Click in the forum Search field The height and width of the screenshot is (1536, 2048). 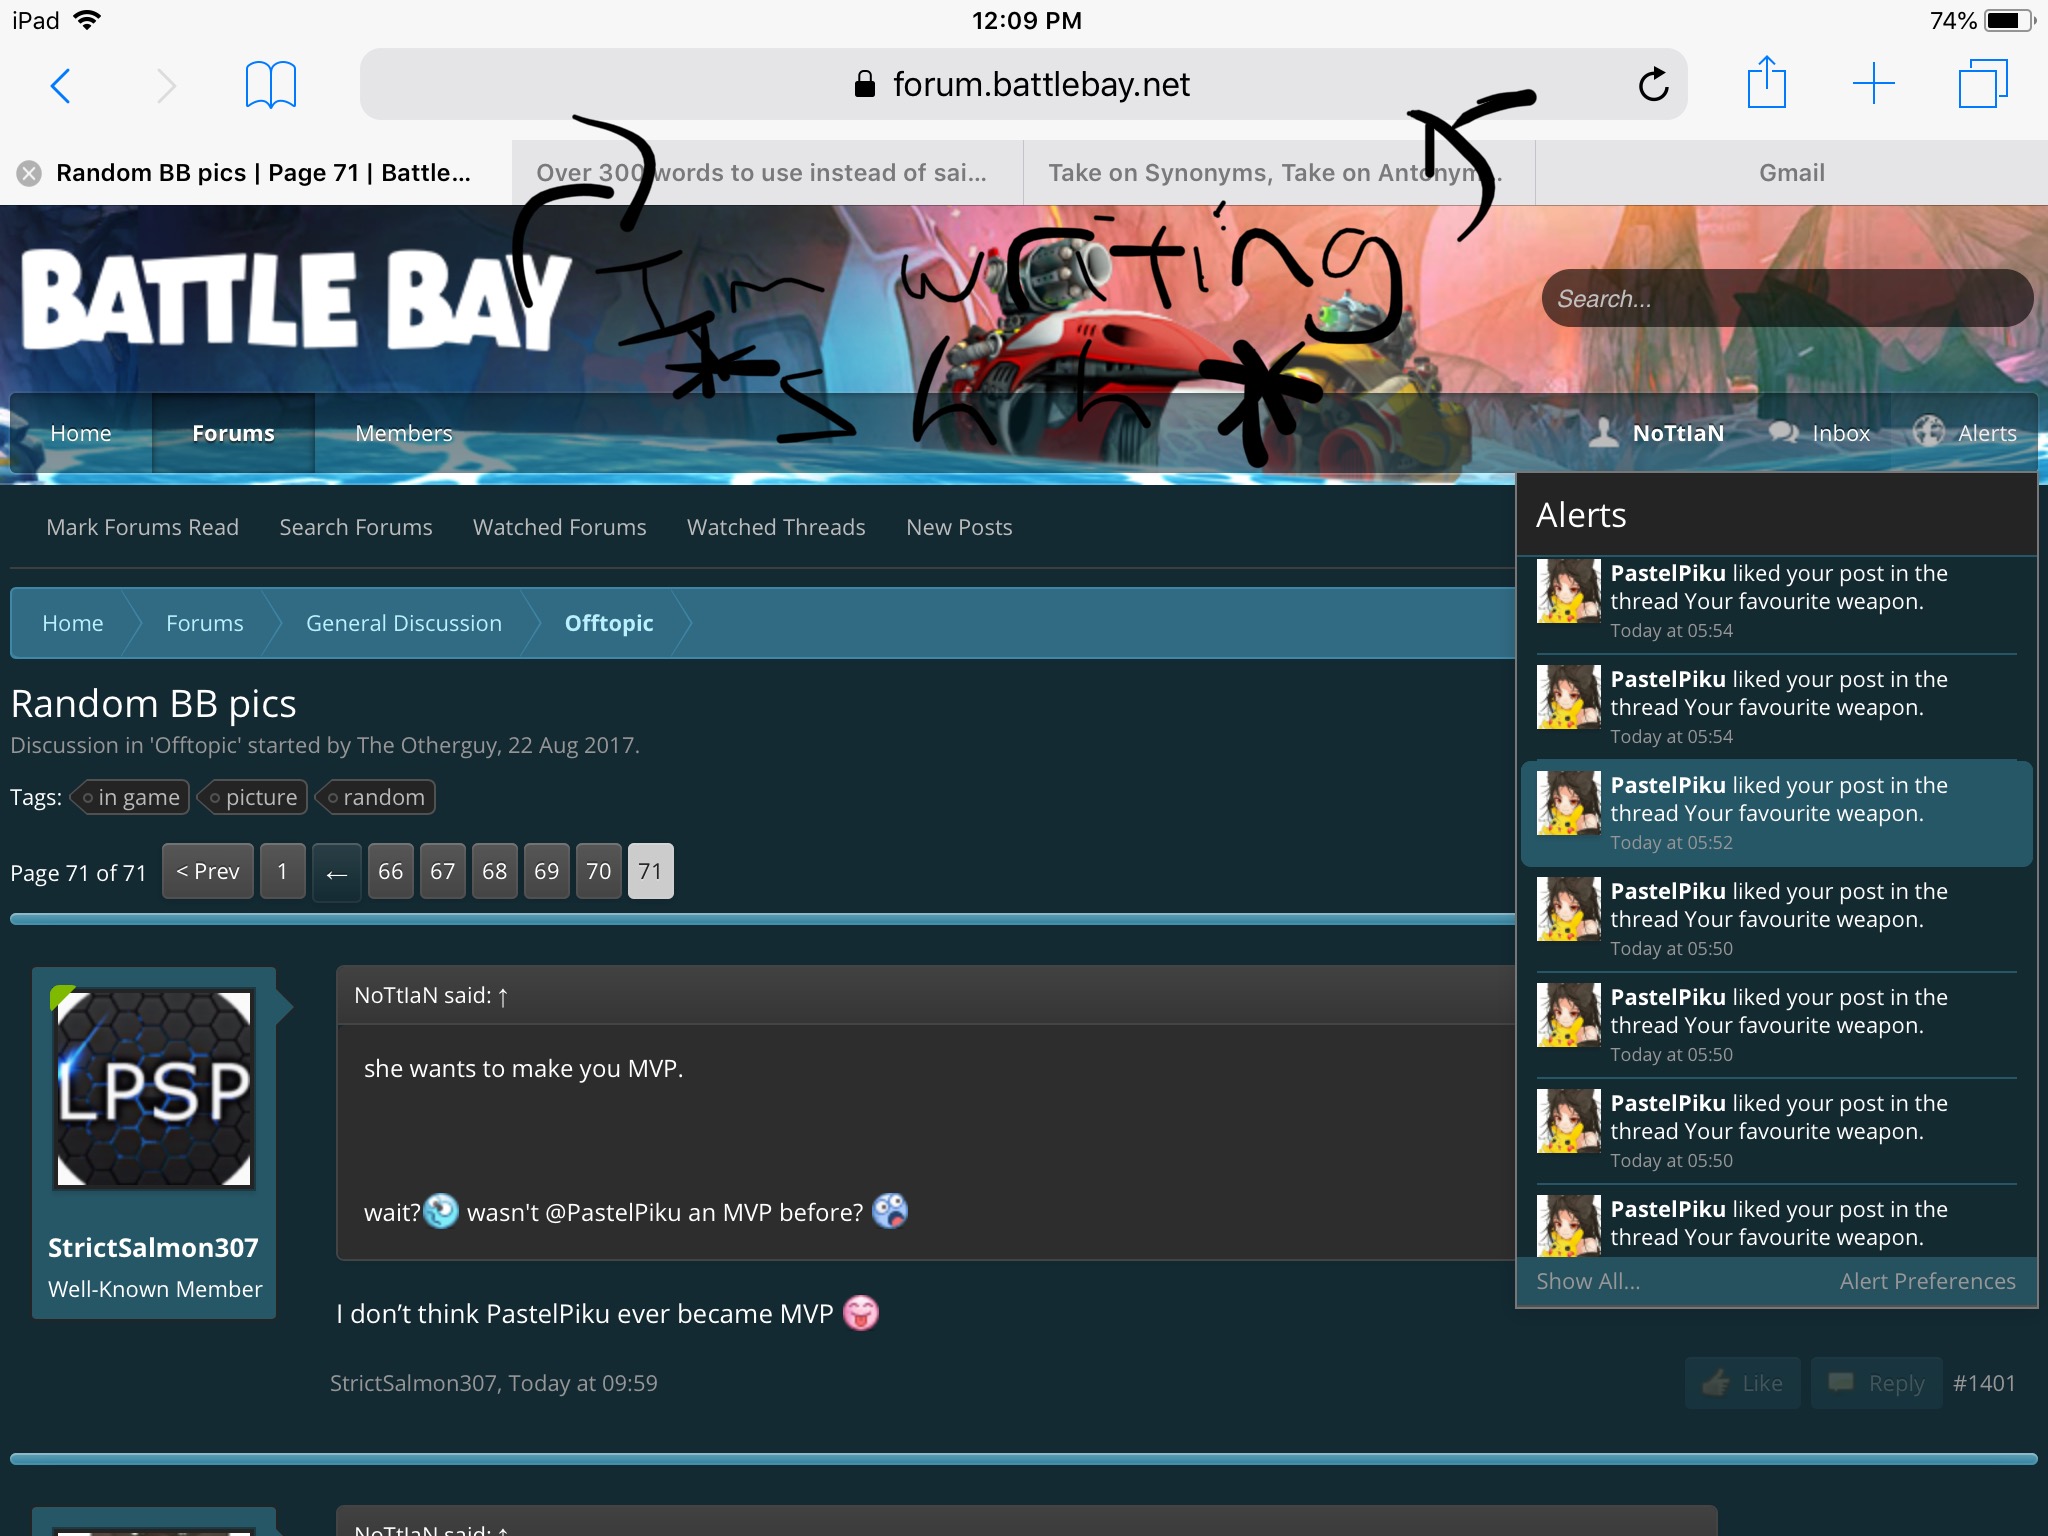tap(1786, 298)
